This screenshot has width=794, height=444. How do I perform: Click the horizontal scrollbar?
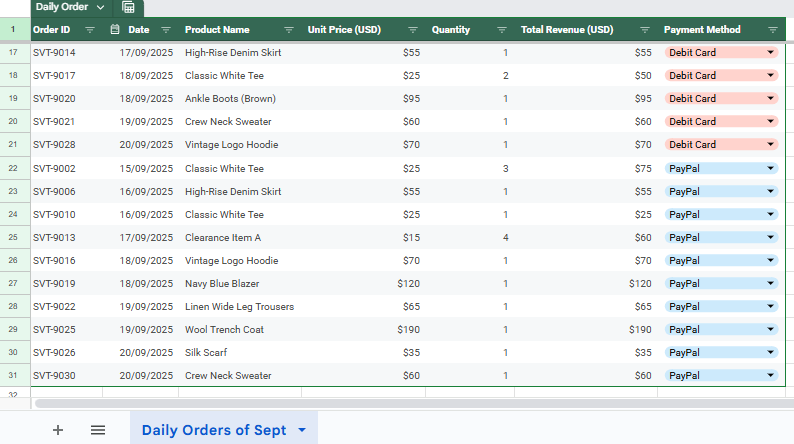[x=413, y=403]
